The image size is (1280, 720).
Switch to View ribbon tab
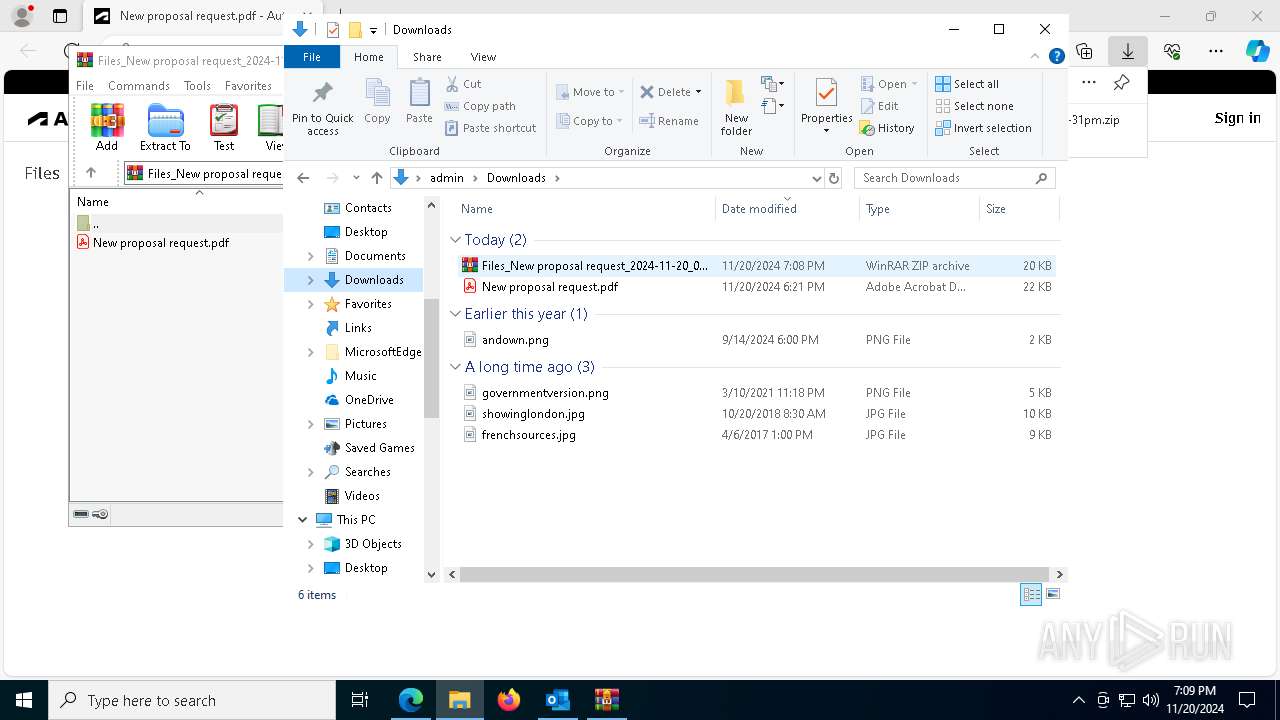click(x=483, y=57)
